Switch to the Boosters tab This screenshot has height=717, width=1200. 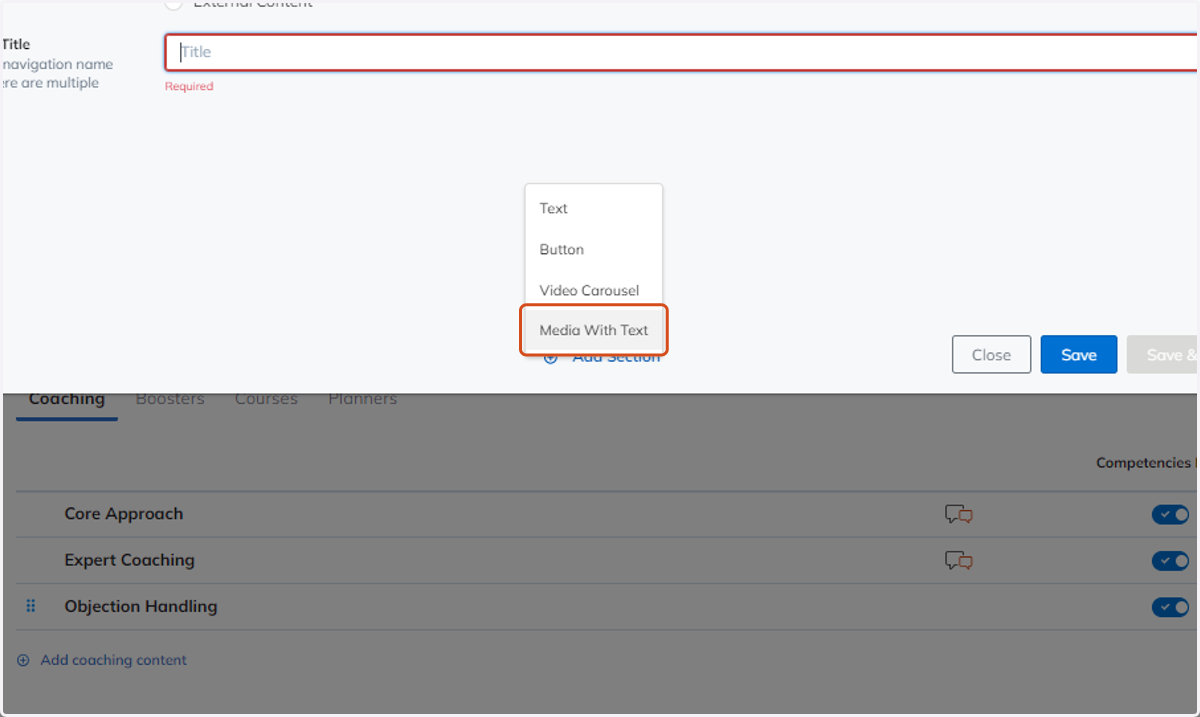(170, 399)
